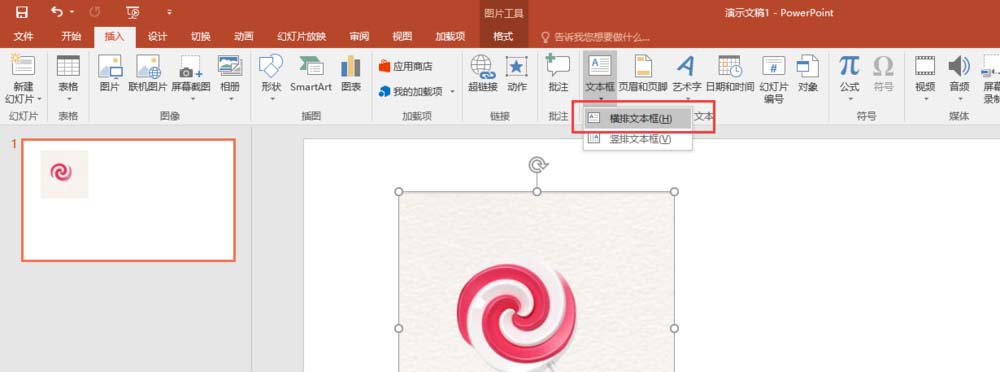Click the 相册 icon
Screen dimensions: 1000x372
[x=230, y=66]
